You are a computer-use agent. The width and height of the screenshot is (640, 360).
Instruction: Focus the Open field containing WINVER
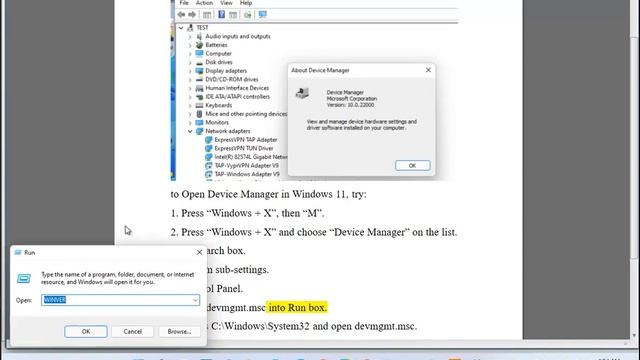120,300
